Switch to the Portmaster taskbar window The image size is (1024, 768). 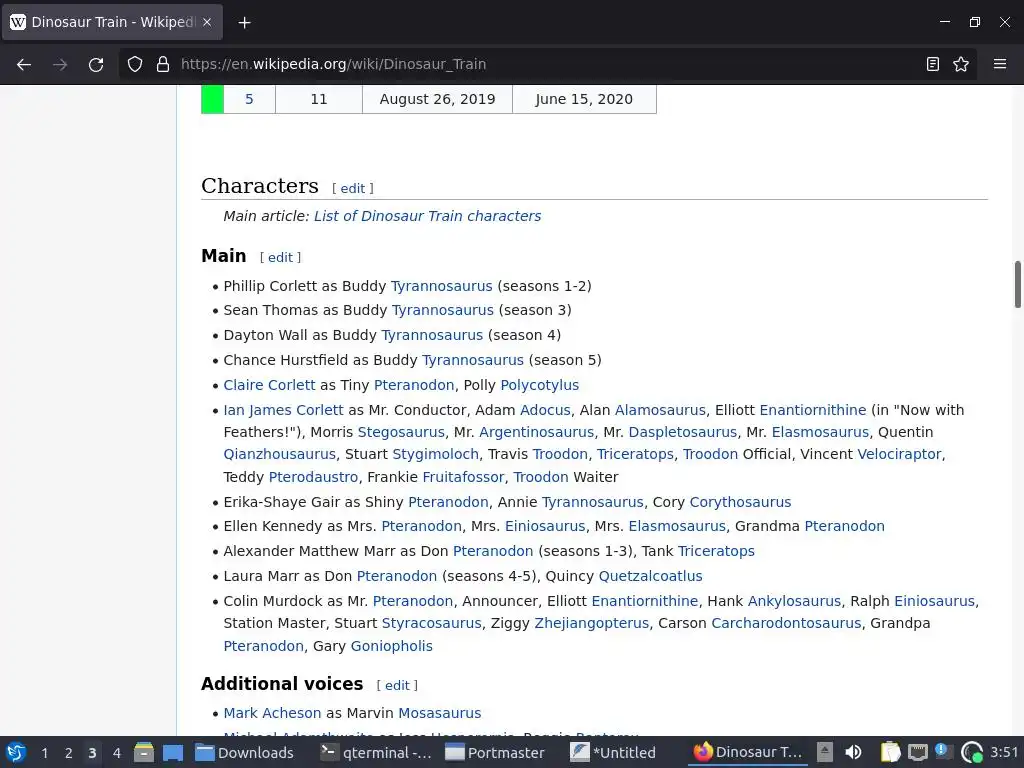[x=495, y=752]
